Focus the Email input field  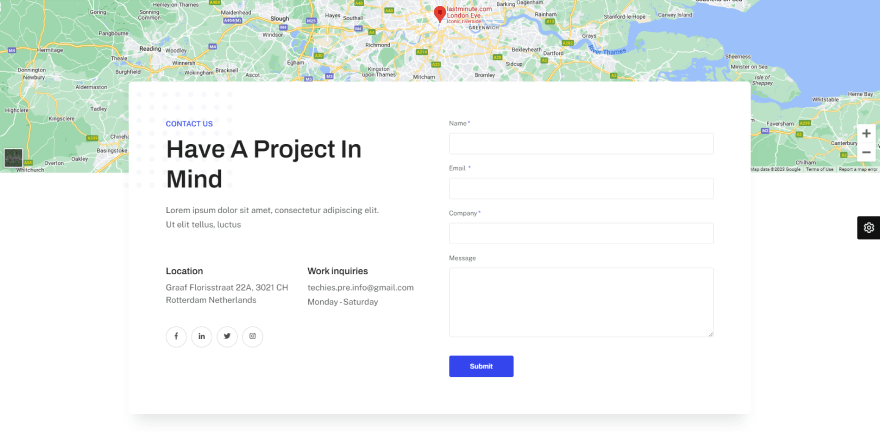(x=581, y=189)
